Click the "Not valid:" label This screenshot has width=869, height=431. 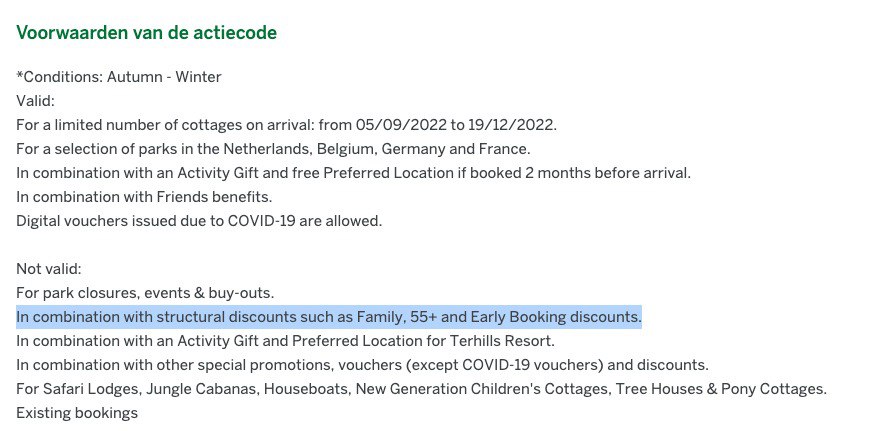pyautogui.click(x=48, y=269)
